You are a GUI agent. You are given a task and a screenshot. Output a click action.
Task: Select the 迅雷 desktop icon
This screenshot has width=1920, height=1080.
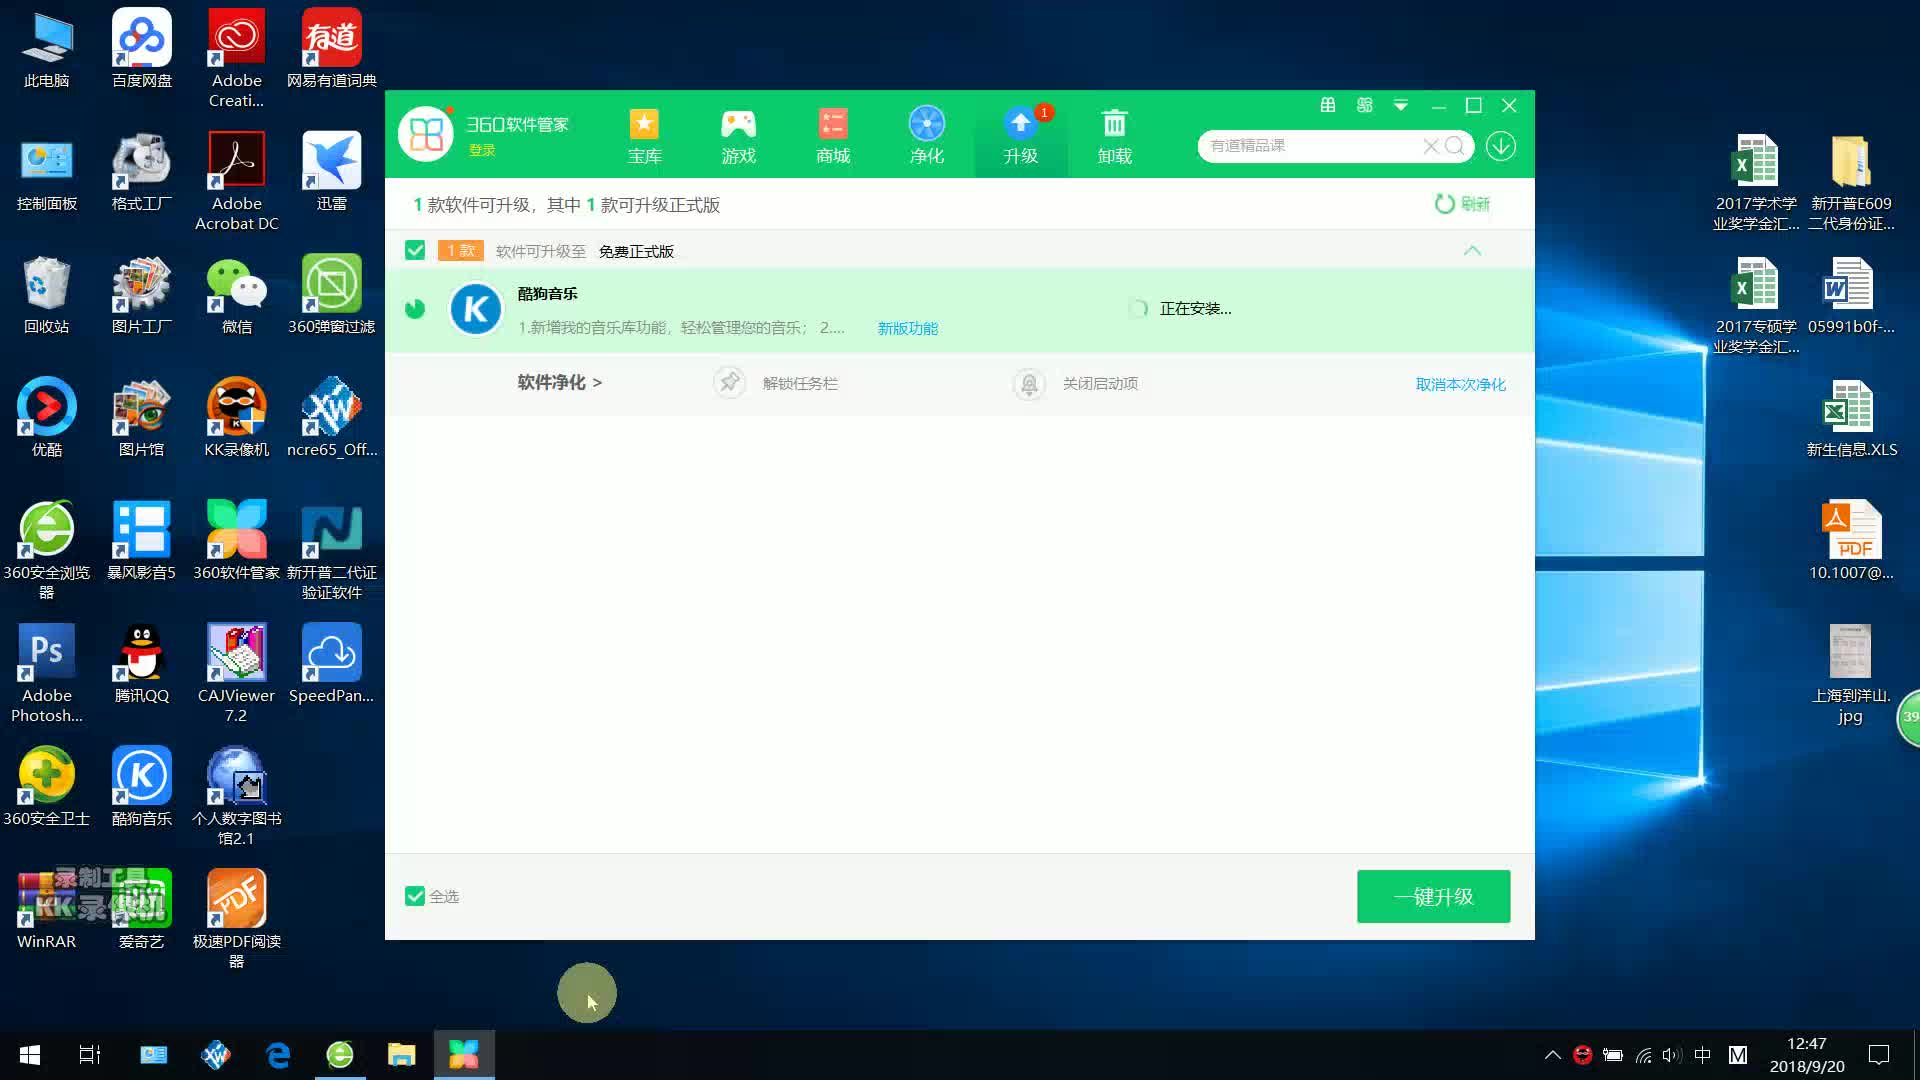332,171
